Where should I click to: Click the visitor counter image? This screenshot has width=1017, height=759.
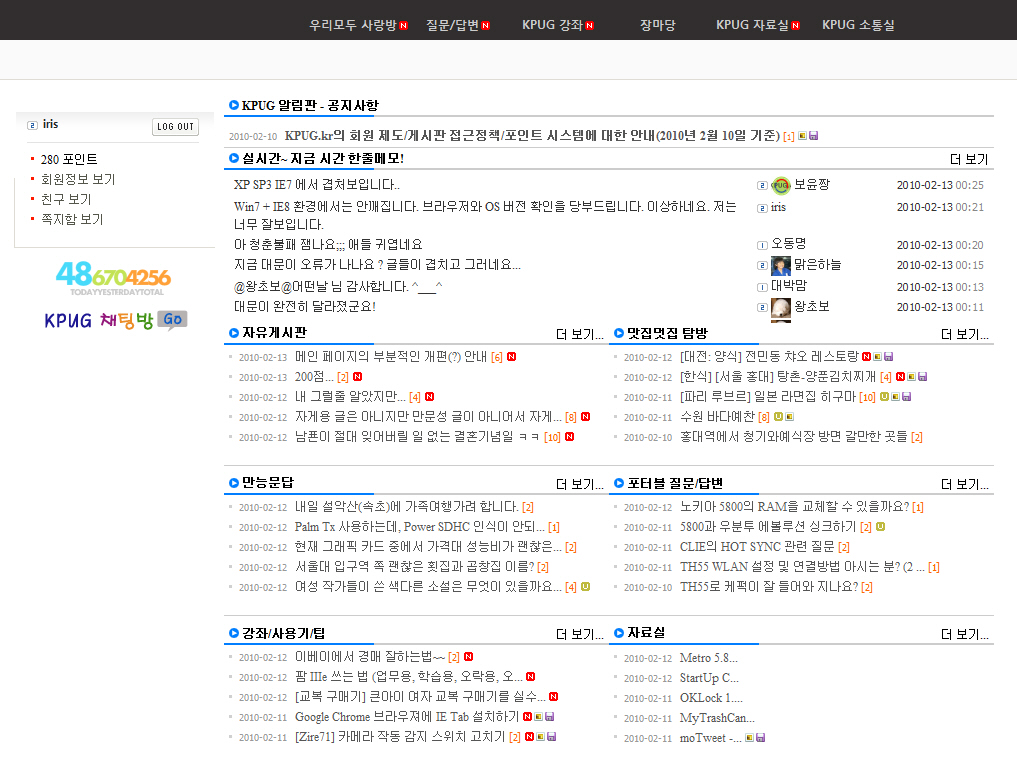pos(114,278)
